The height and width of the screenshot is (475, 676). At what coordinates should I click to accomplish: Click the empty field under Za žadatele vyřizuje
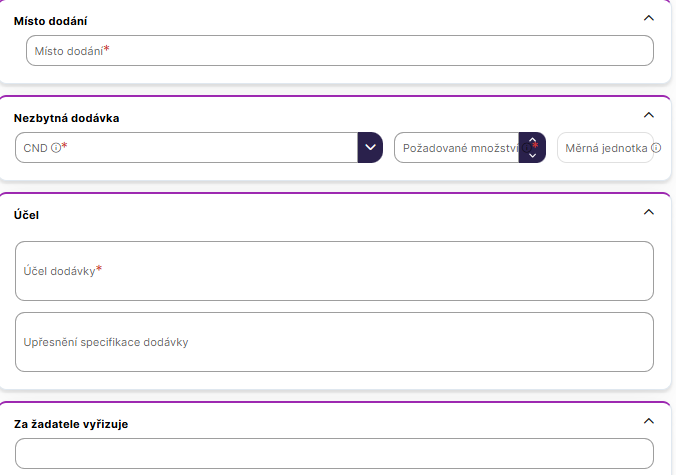tap(334, 453)
